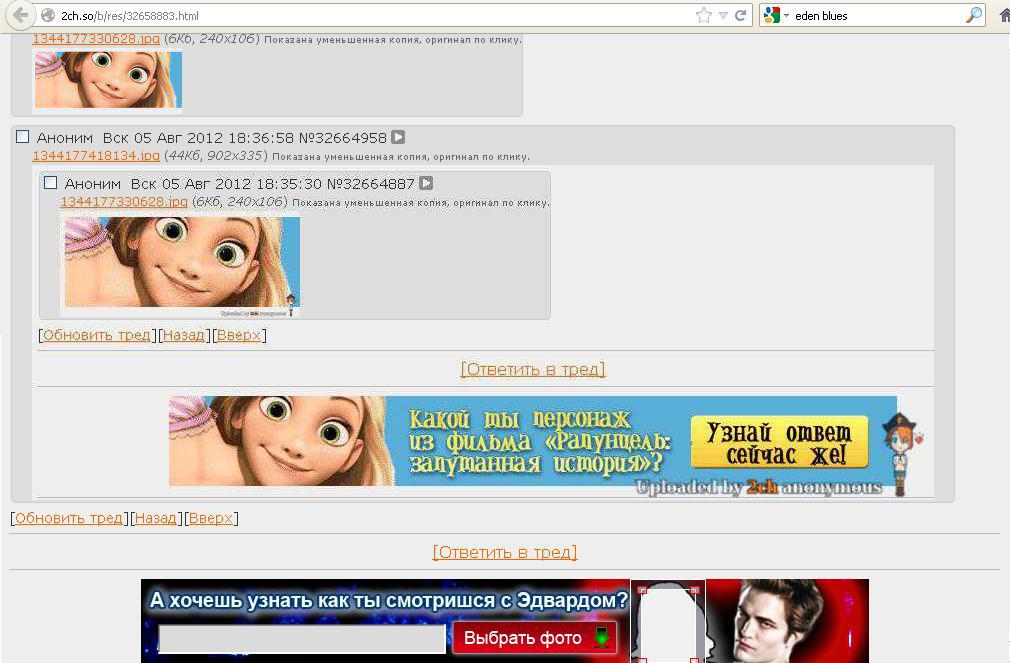Open Rapunzel thumbnail in post №32664887
Viewport: 1010px width, 663px height.
182,265
